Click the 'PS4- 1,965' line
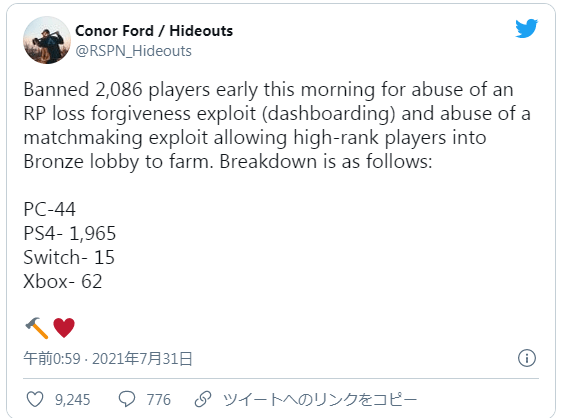The width and height of the screenshot is (582, 418). click(70, 234)
